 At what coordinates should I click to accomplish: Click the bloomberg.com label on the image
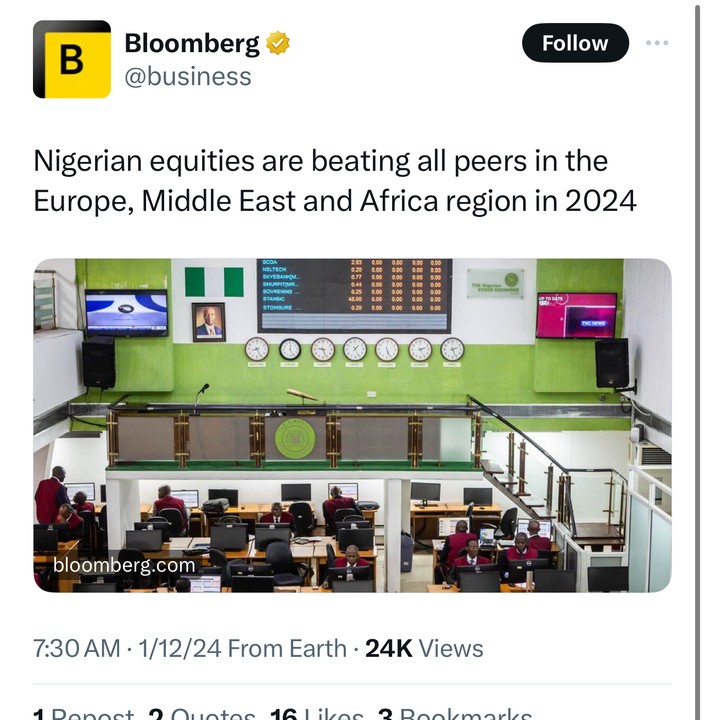click(124, 566)
